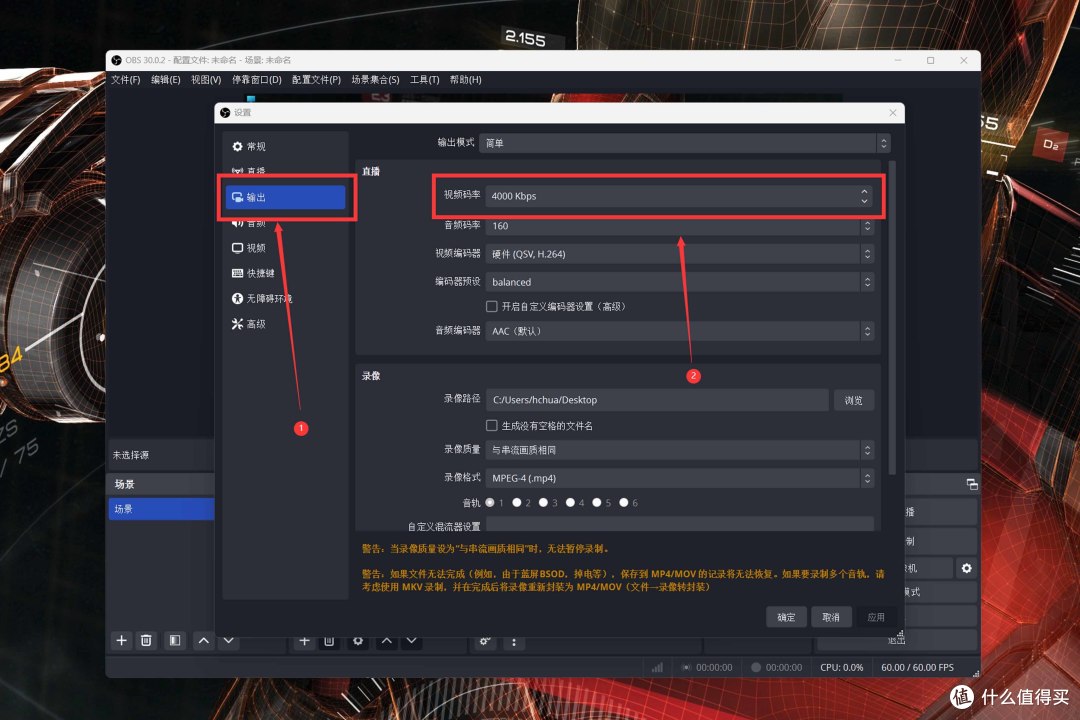Open 录像质量 dropdown
The image size is (1080, 720).
tap(680, 450)
